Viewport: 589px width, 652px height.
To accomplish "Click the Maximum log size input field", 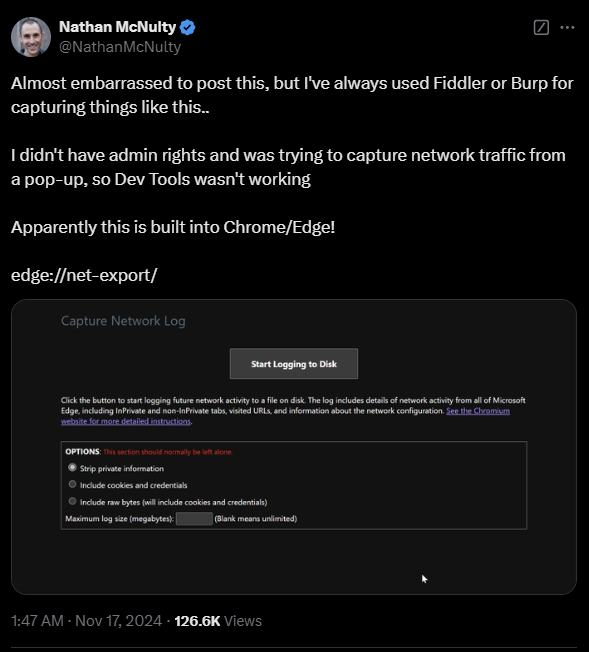I will pyautogui.click(x=194, y=519).
